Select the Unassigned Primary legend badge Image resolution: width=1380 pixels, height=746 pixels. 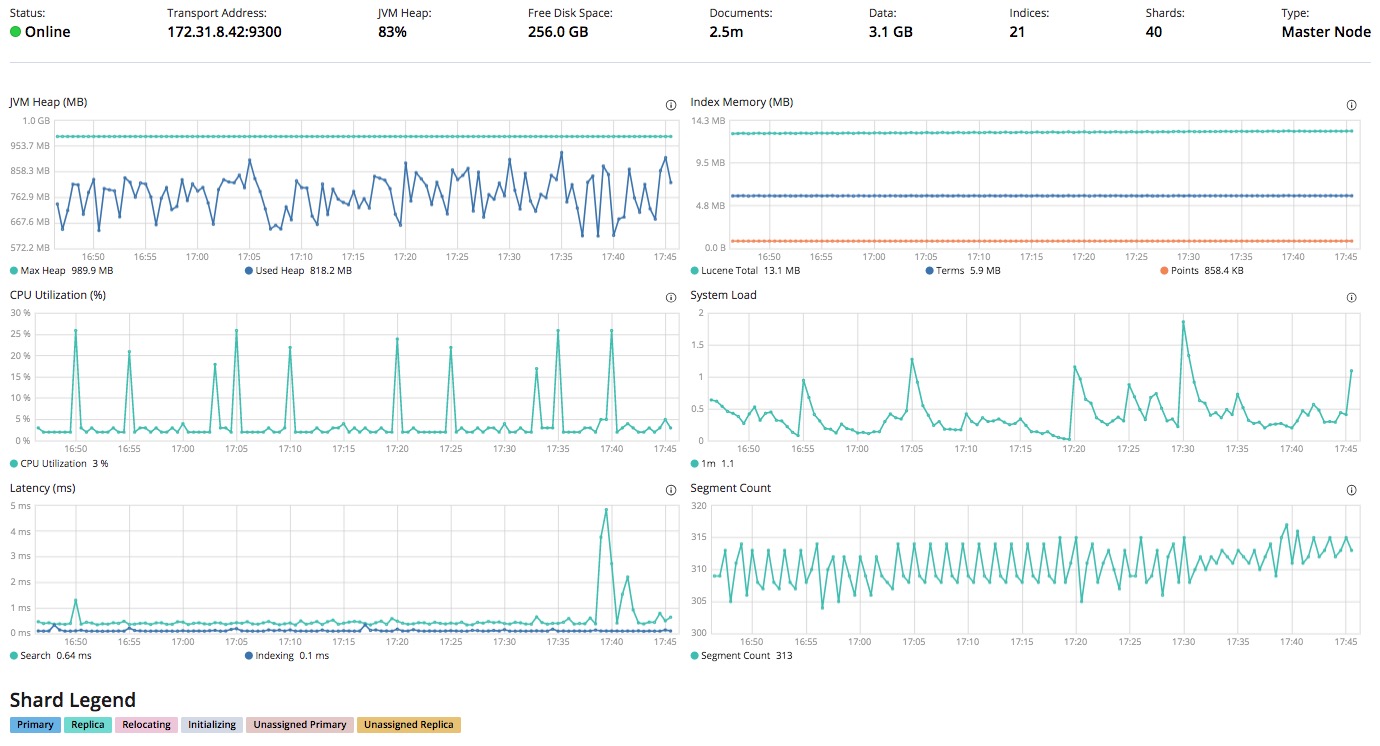[300, 725]
